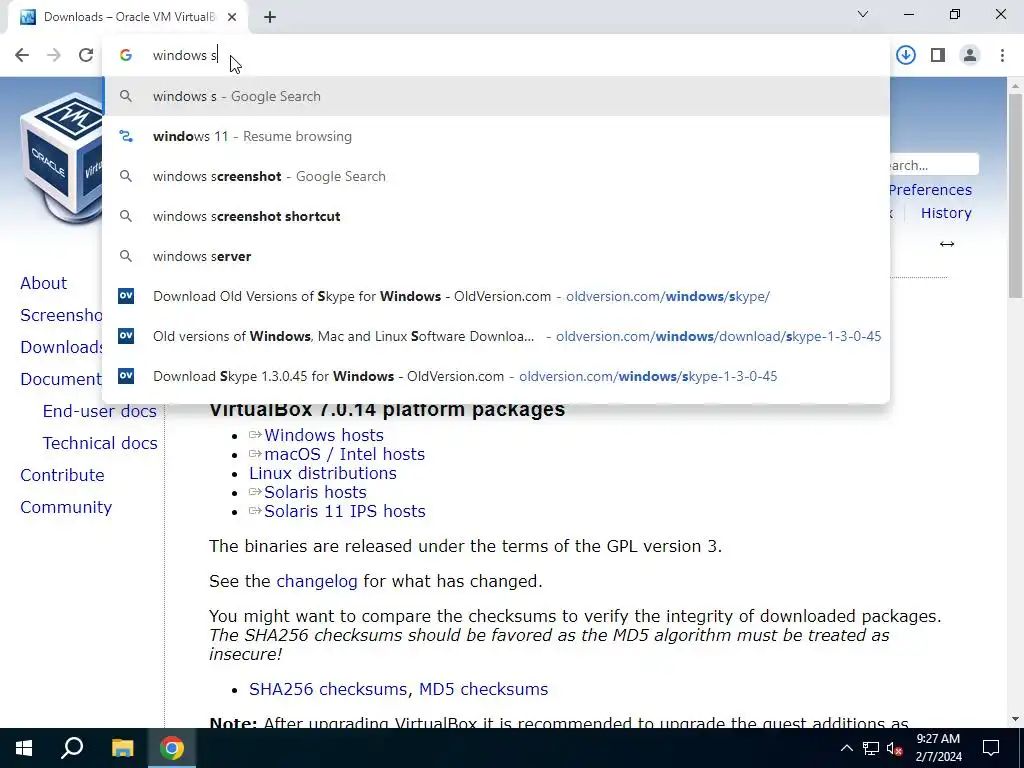
Task: Open the Windows Start menu
Action: click(24, 748)
